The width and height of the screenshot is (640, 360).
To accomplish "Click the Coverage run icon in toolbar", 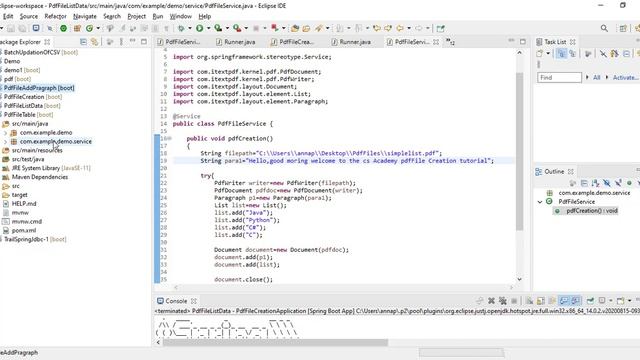I will tap(218, 28).
